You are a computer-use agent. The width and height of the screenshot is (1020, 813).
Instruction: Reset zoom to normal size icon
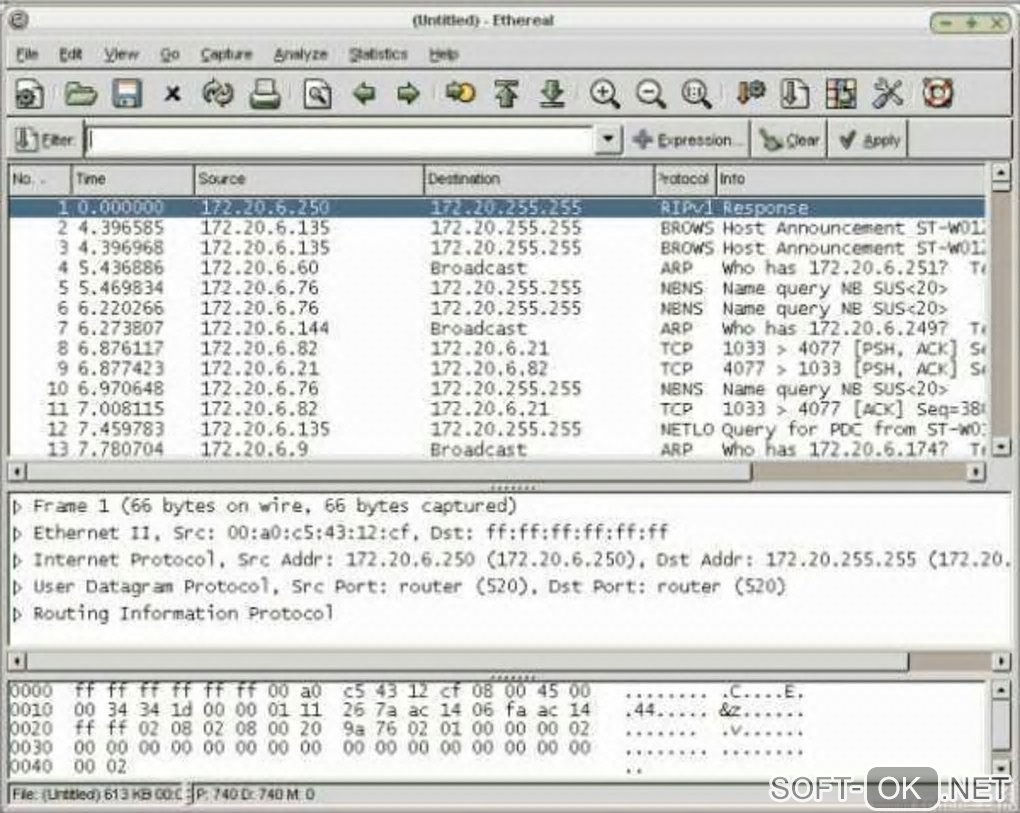tap(695, 94)
